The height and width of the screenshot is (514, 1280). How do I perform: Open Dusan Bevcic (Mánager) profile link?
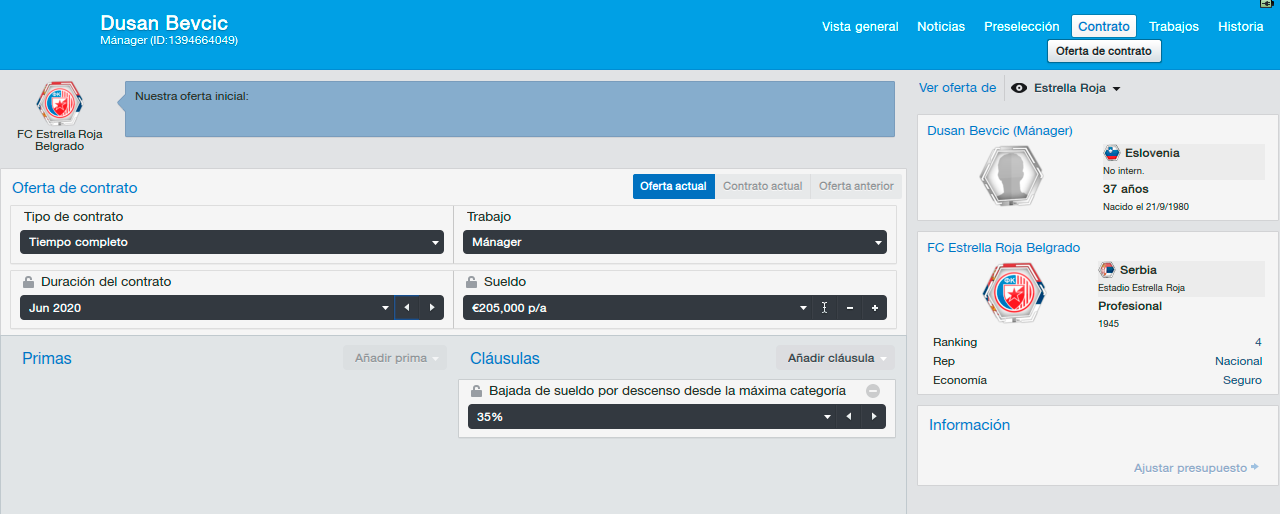[1000, 131]
